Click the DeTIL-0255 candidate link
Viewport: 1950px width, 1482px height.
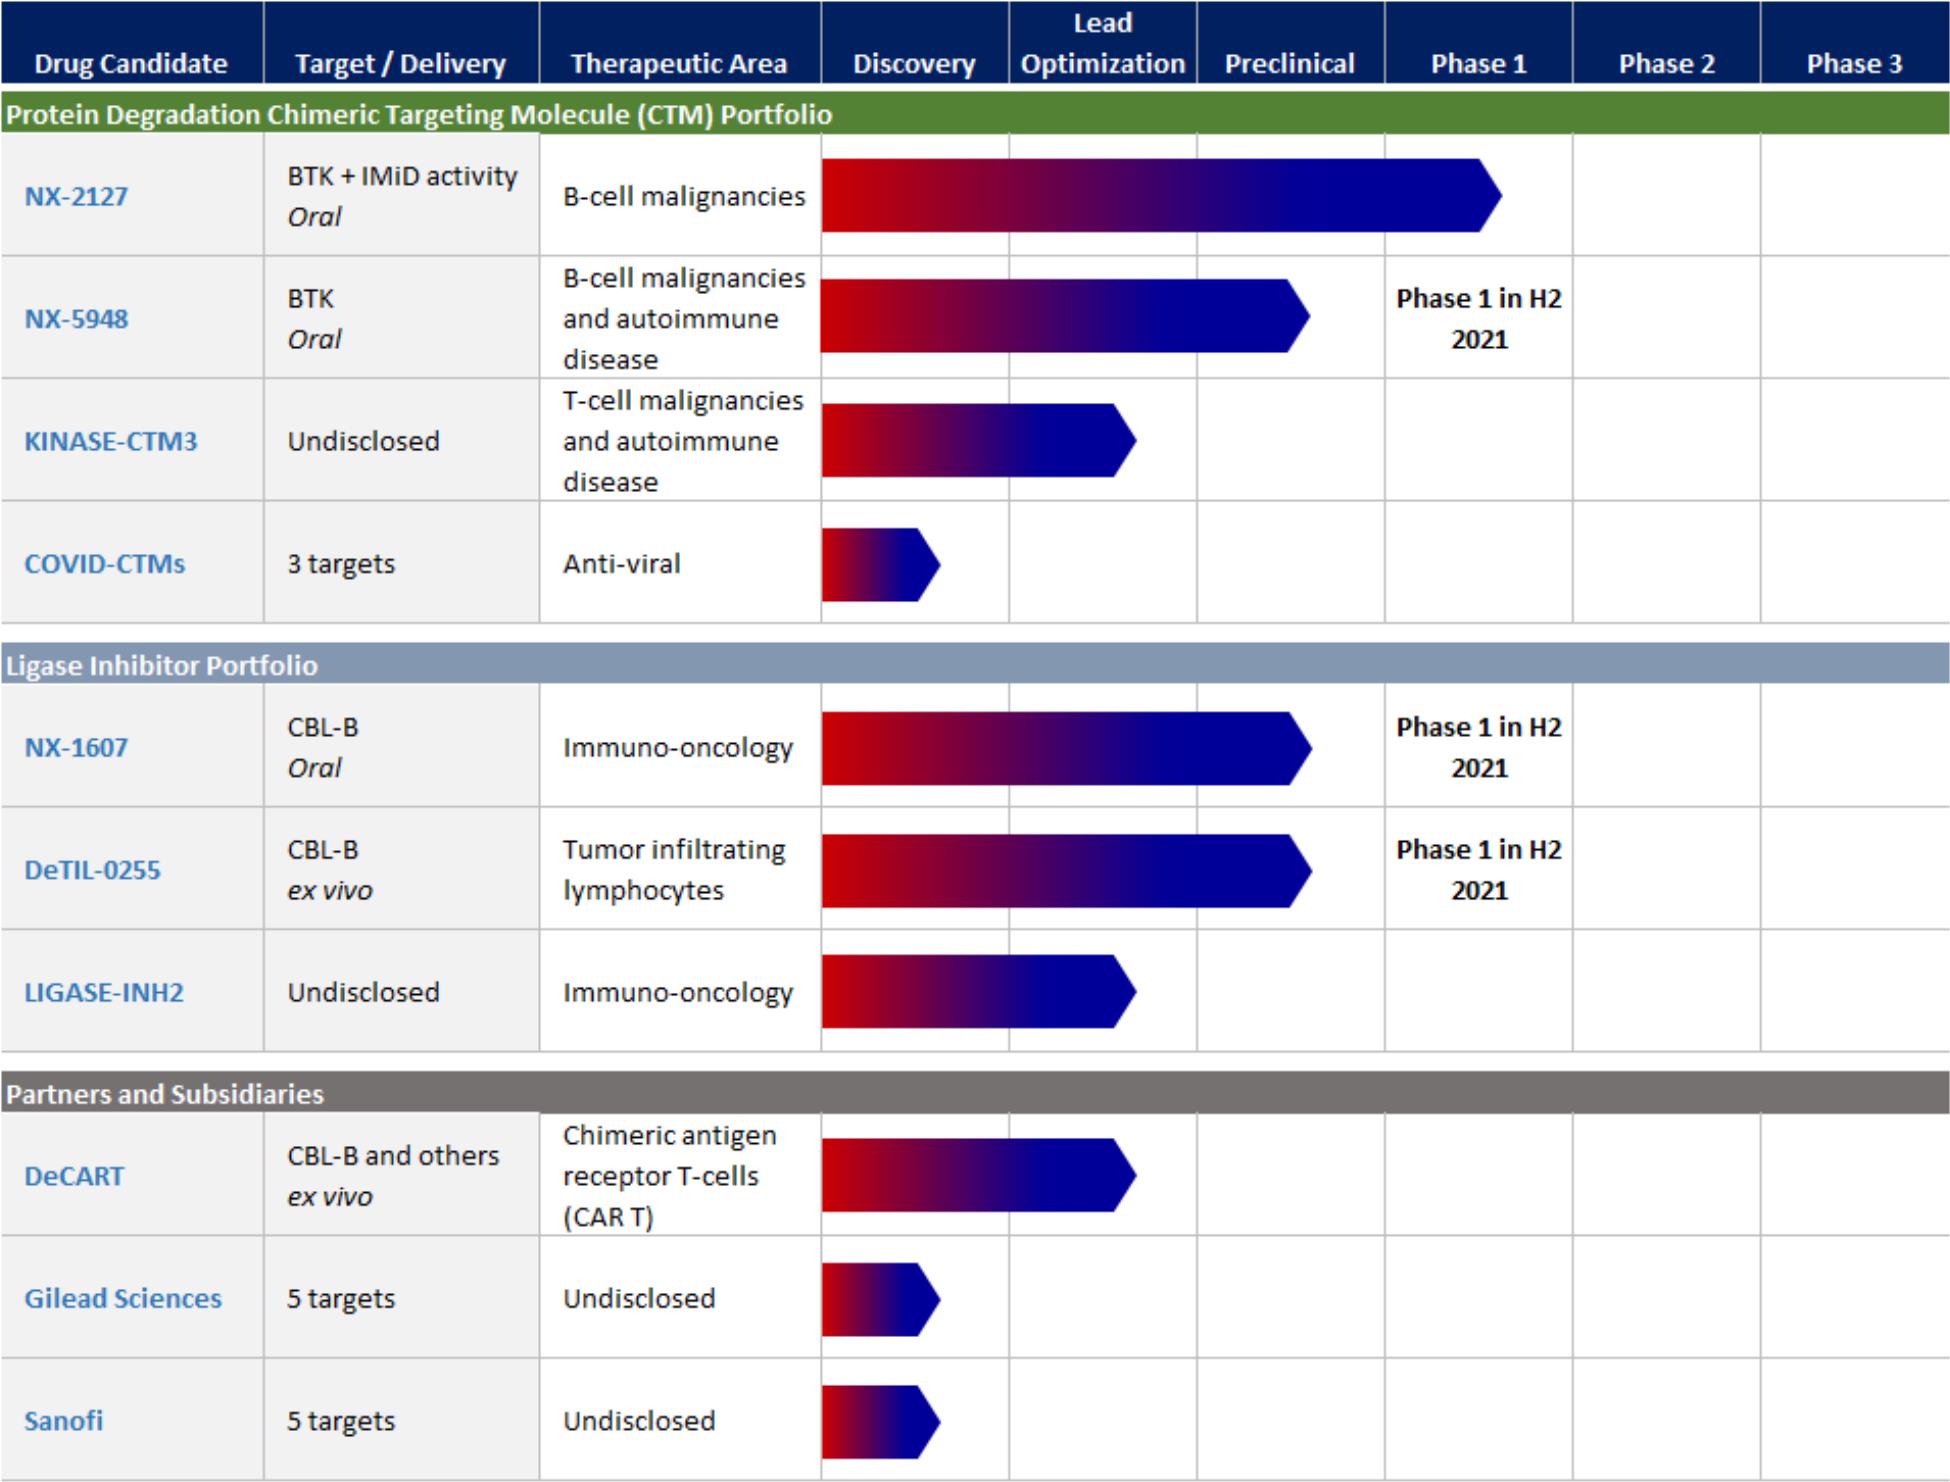pyautogui.click(x=92, y=870)
